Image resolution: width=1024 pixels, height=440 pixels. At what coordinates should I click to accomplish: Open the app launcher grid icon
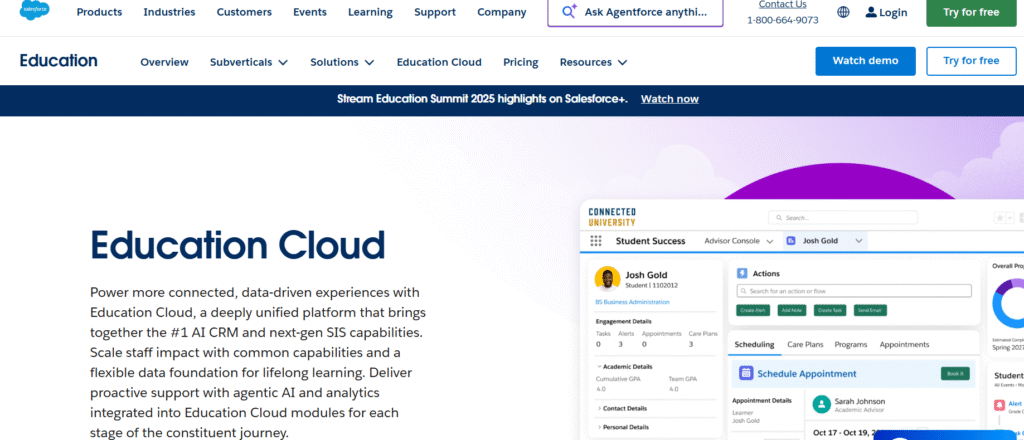click(596, 241)
